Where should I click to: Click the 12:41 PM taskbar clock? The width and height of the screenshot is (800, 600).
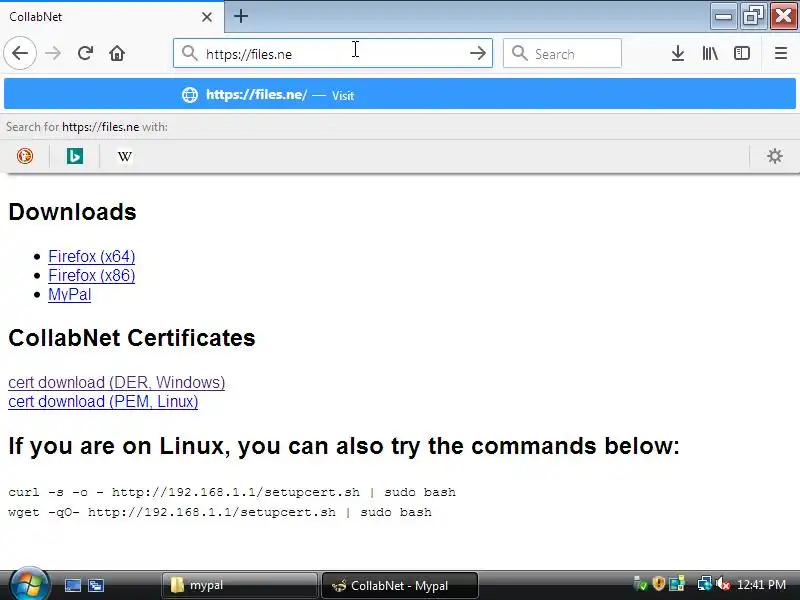pyautogui.click(x=761, y=585)
